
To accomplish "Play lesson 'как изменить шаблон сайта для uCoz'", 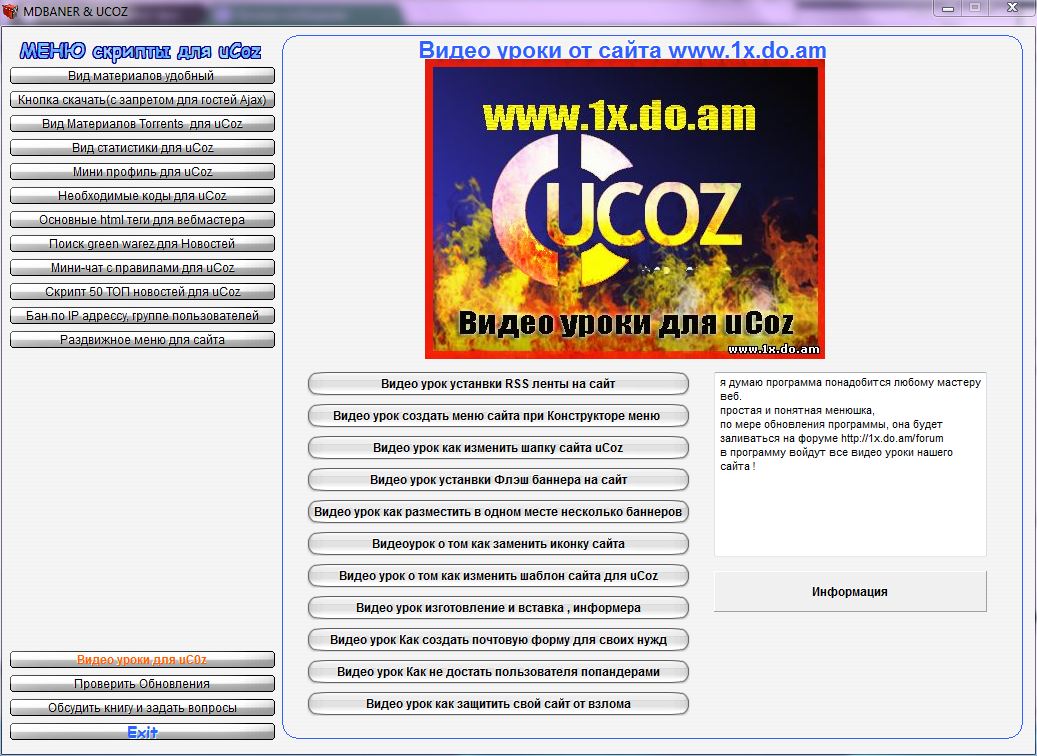I will tap(498, 575).
